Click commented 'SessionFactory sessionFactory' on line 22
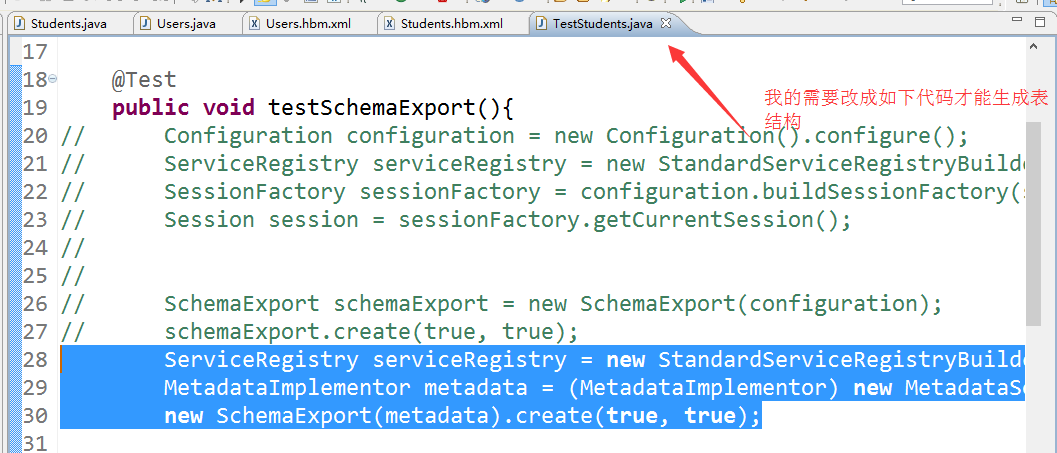Screen dimensions: 1057x453 [352, 192]
